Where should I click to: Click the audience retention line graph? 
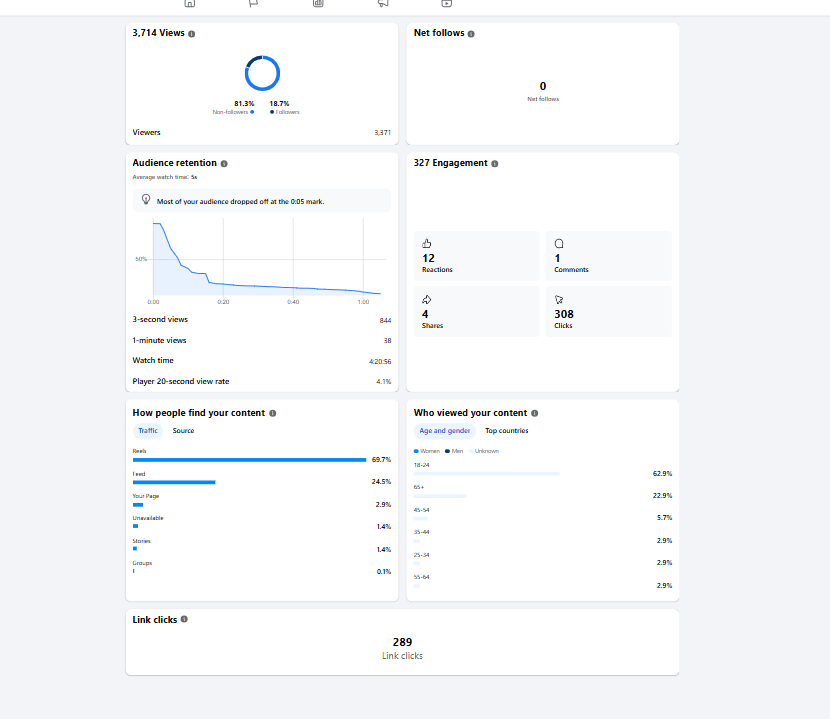267,259
